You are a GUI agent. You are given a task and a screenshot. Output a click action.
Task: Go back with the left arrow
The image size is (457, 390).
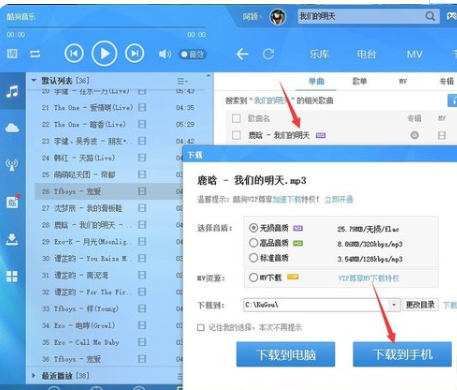point(242,54)
